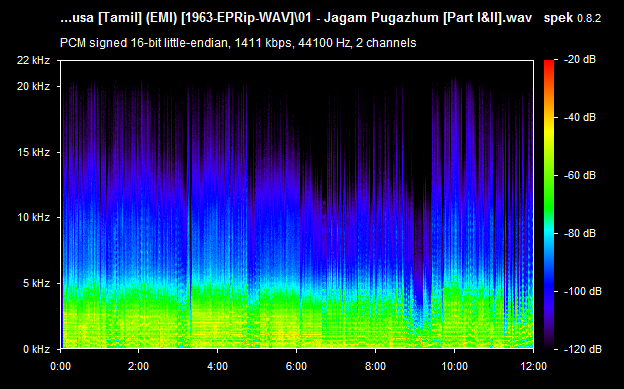The height and width of the screenshot is (389, 624).
Task: Click the -60 dB scale label
Action: click(580, 176)
